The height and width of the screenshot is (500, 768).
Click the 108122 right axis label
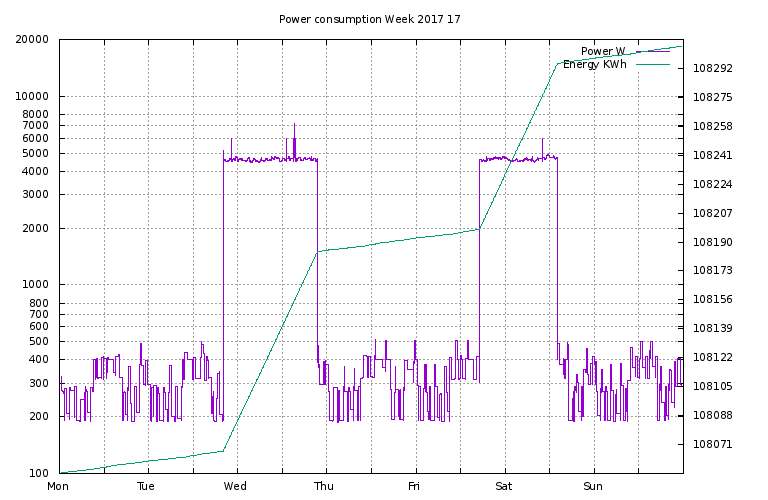click(713, 357)
